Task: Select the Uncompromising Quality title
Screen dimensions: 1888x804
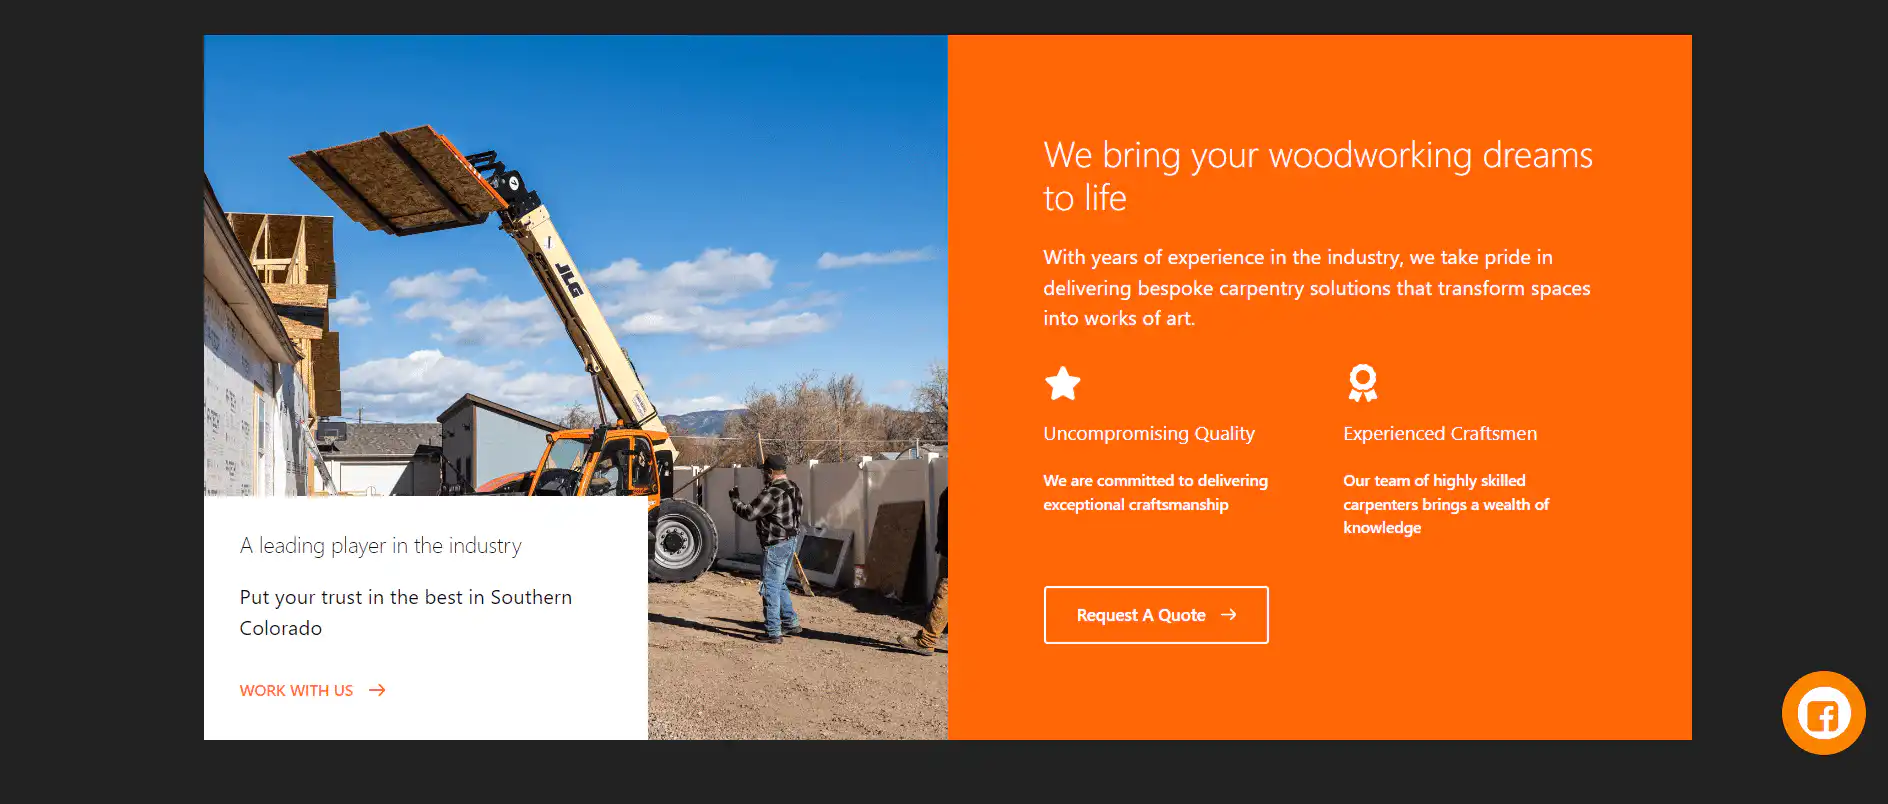Action: (x=1148, y=433)
